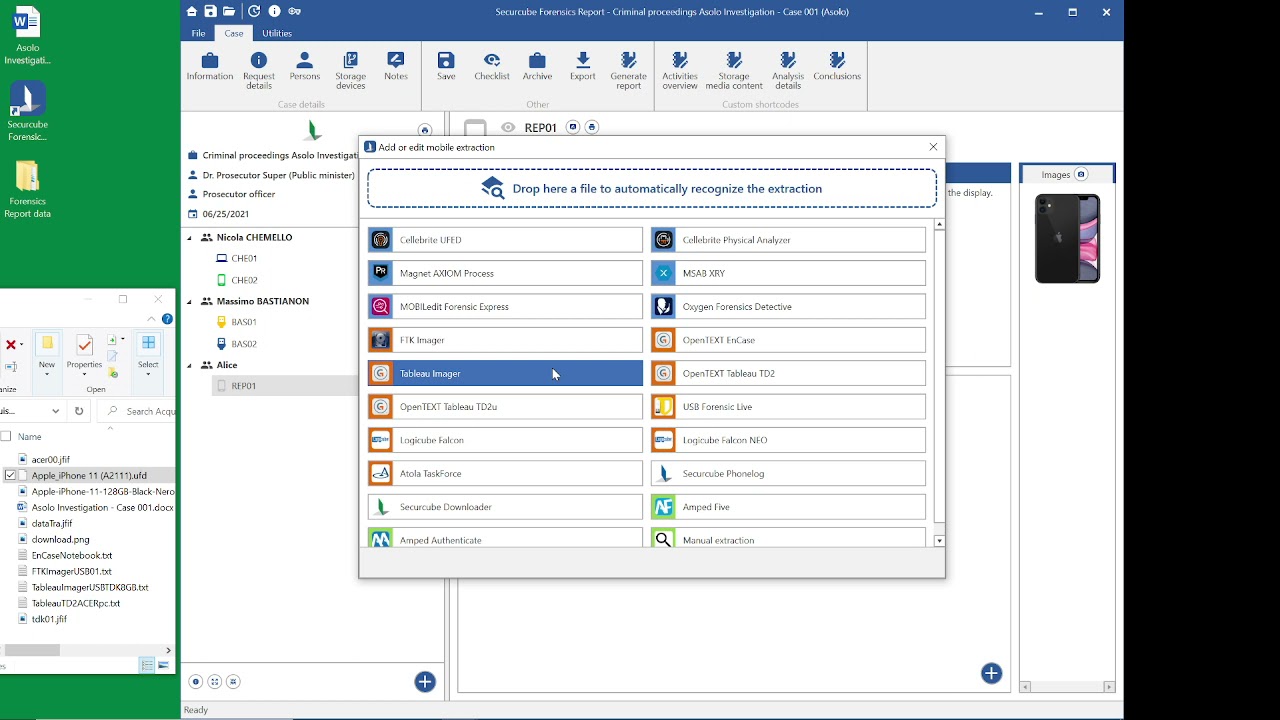
Task: Click the quick-access save disk icon
Action: coord(210,11)
